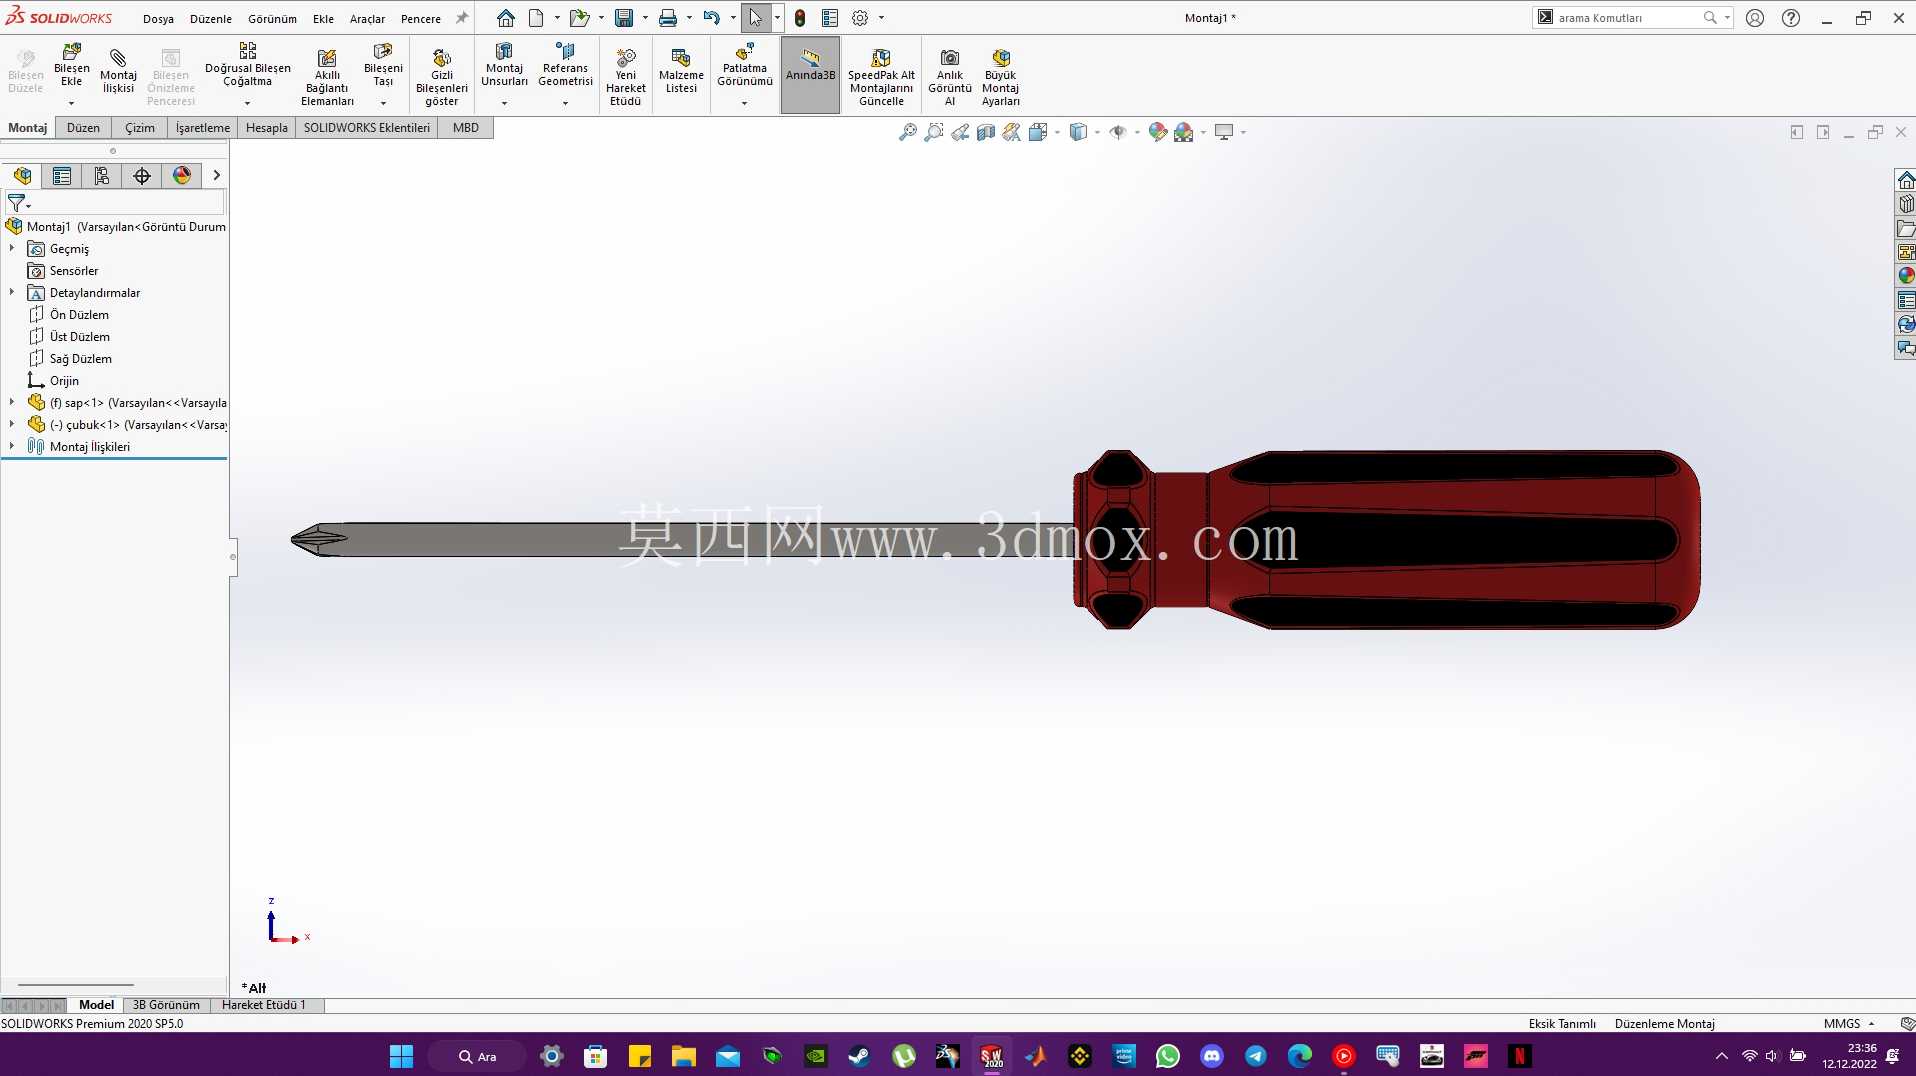Click the feature tree filter field
Viewport: 1916px width, 1076px height.
pos(114,203)
